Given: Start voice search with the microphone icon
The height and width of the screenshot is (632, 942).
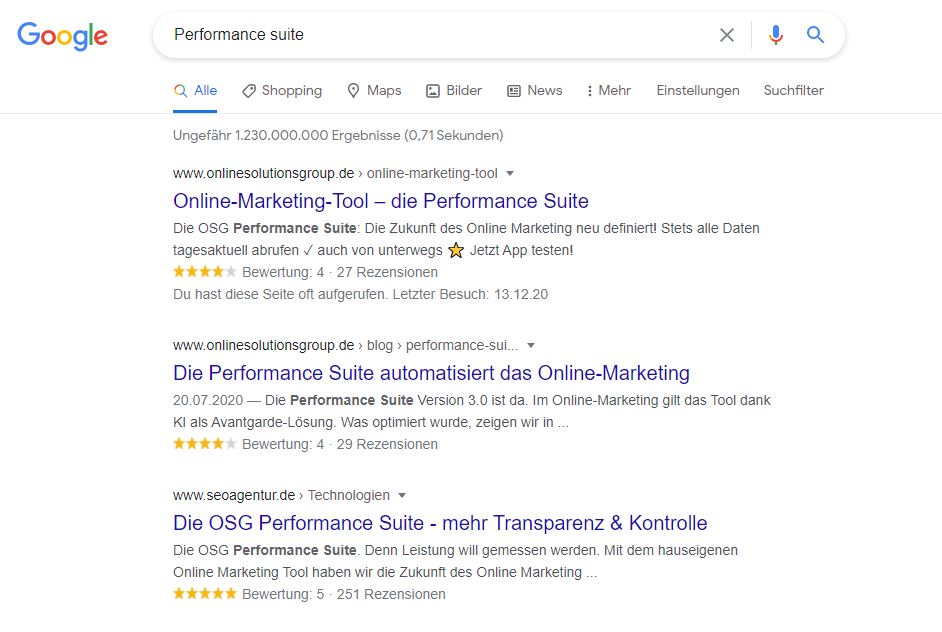Looking at the screenshot, I should pos(776,35).
